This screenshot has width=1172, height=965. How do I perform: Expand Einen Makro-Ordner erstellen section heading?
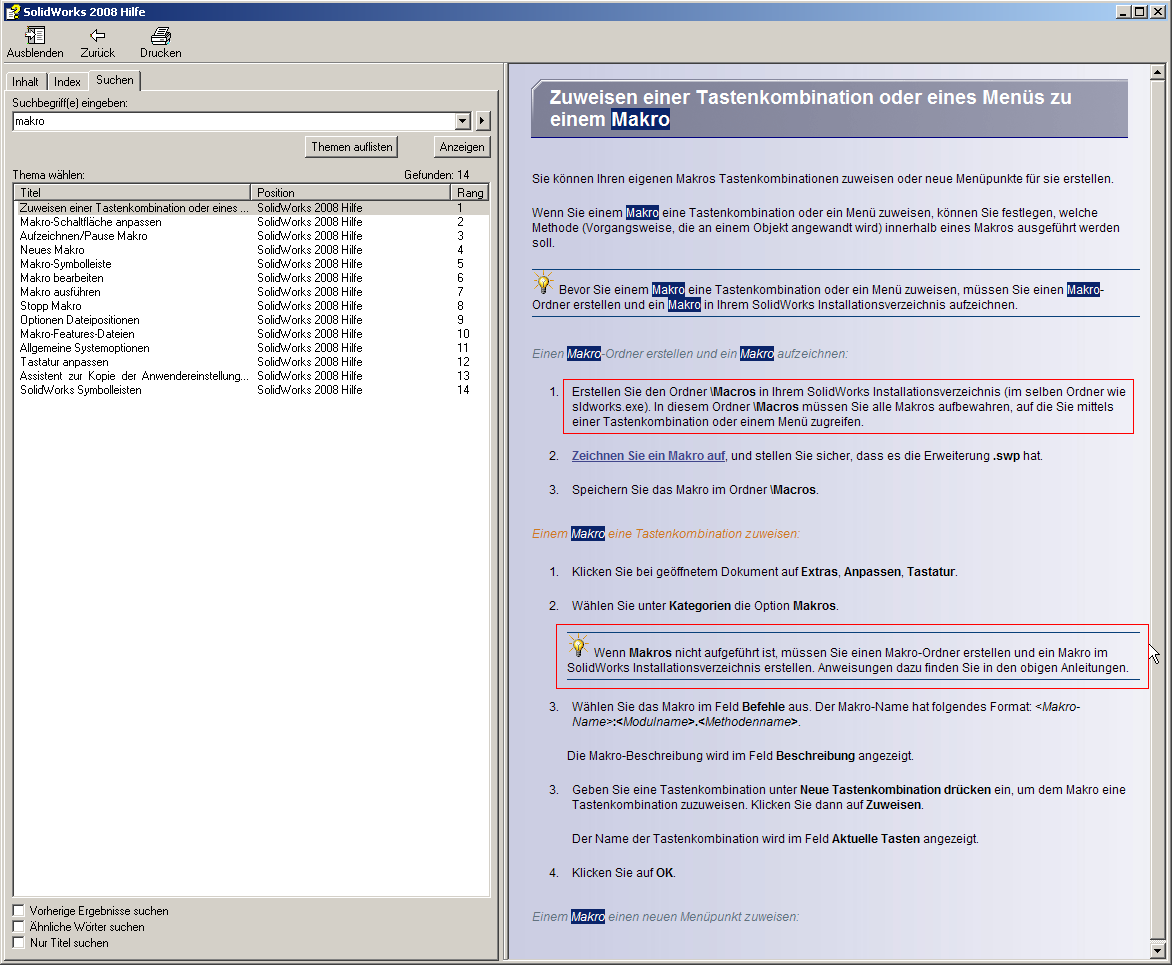[x=690, y=354]
